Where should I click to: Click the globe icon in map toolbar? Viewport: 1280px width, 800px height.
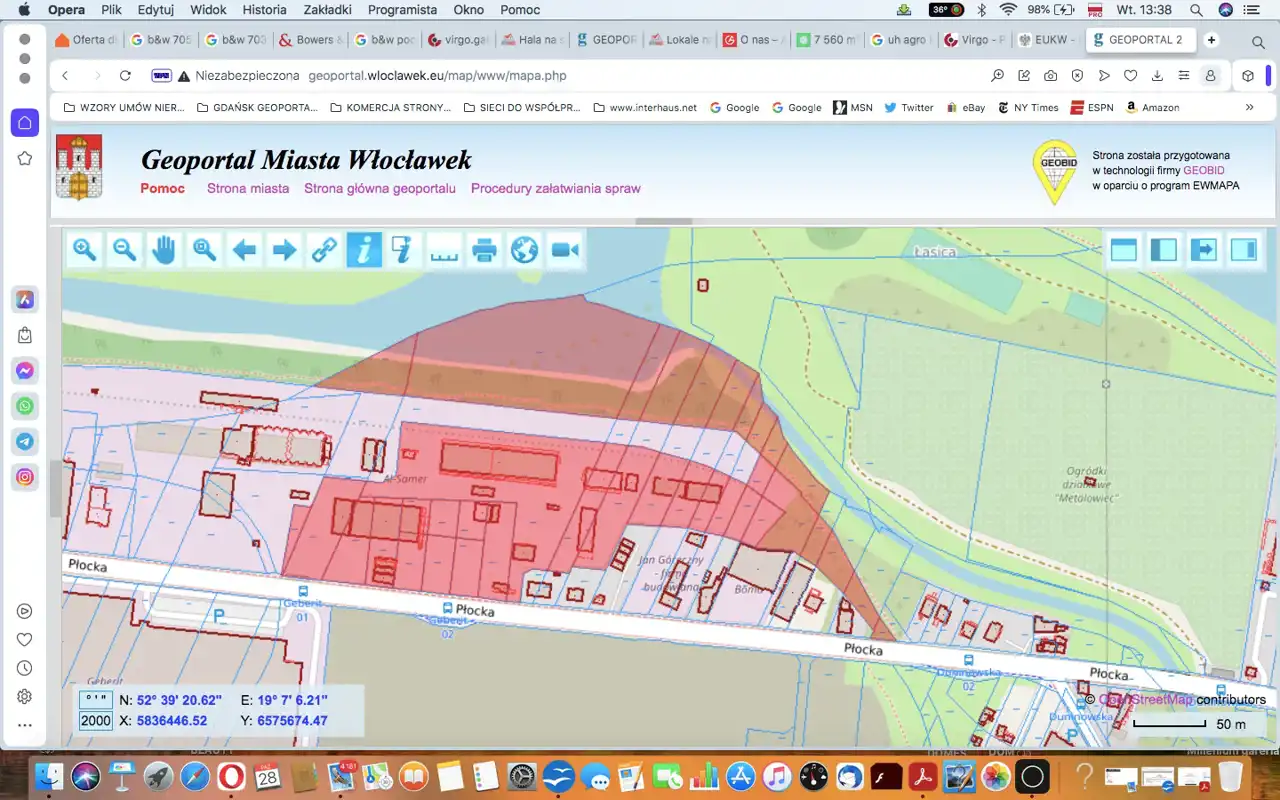(x=525, y=250)
